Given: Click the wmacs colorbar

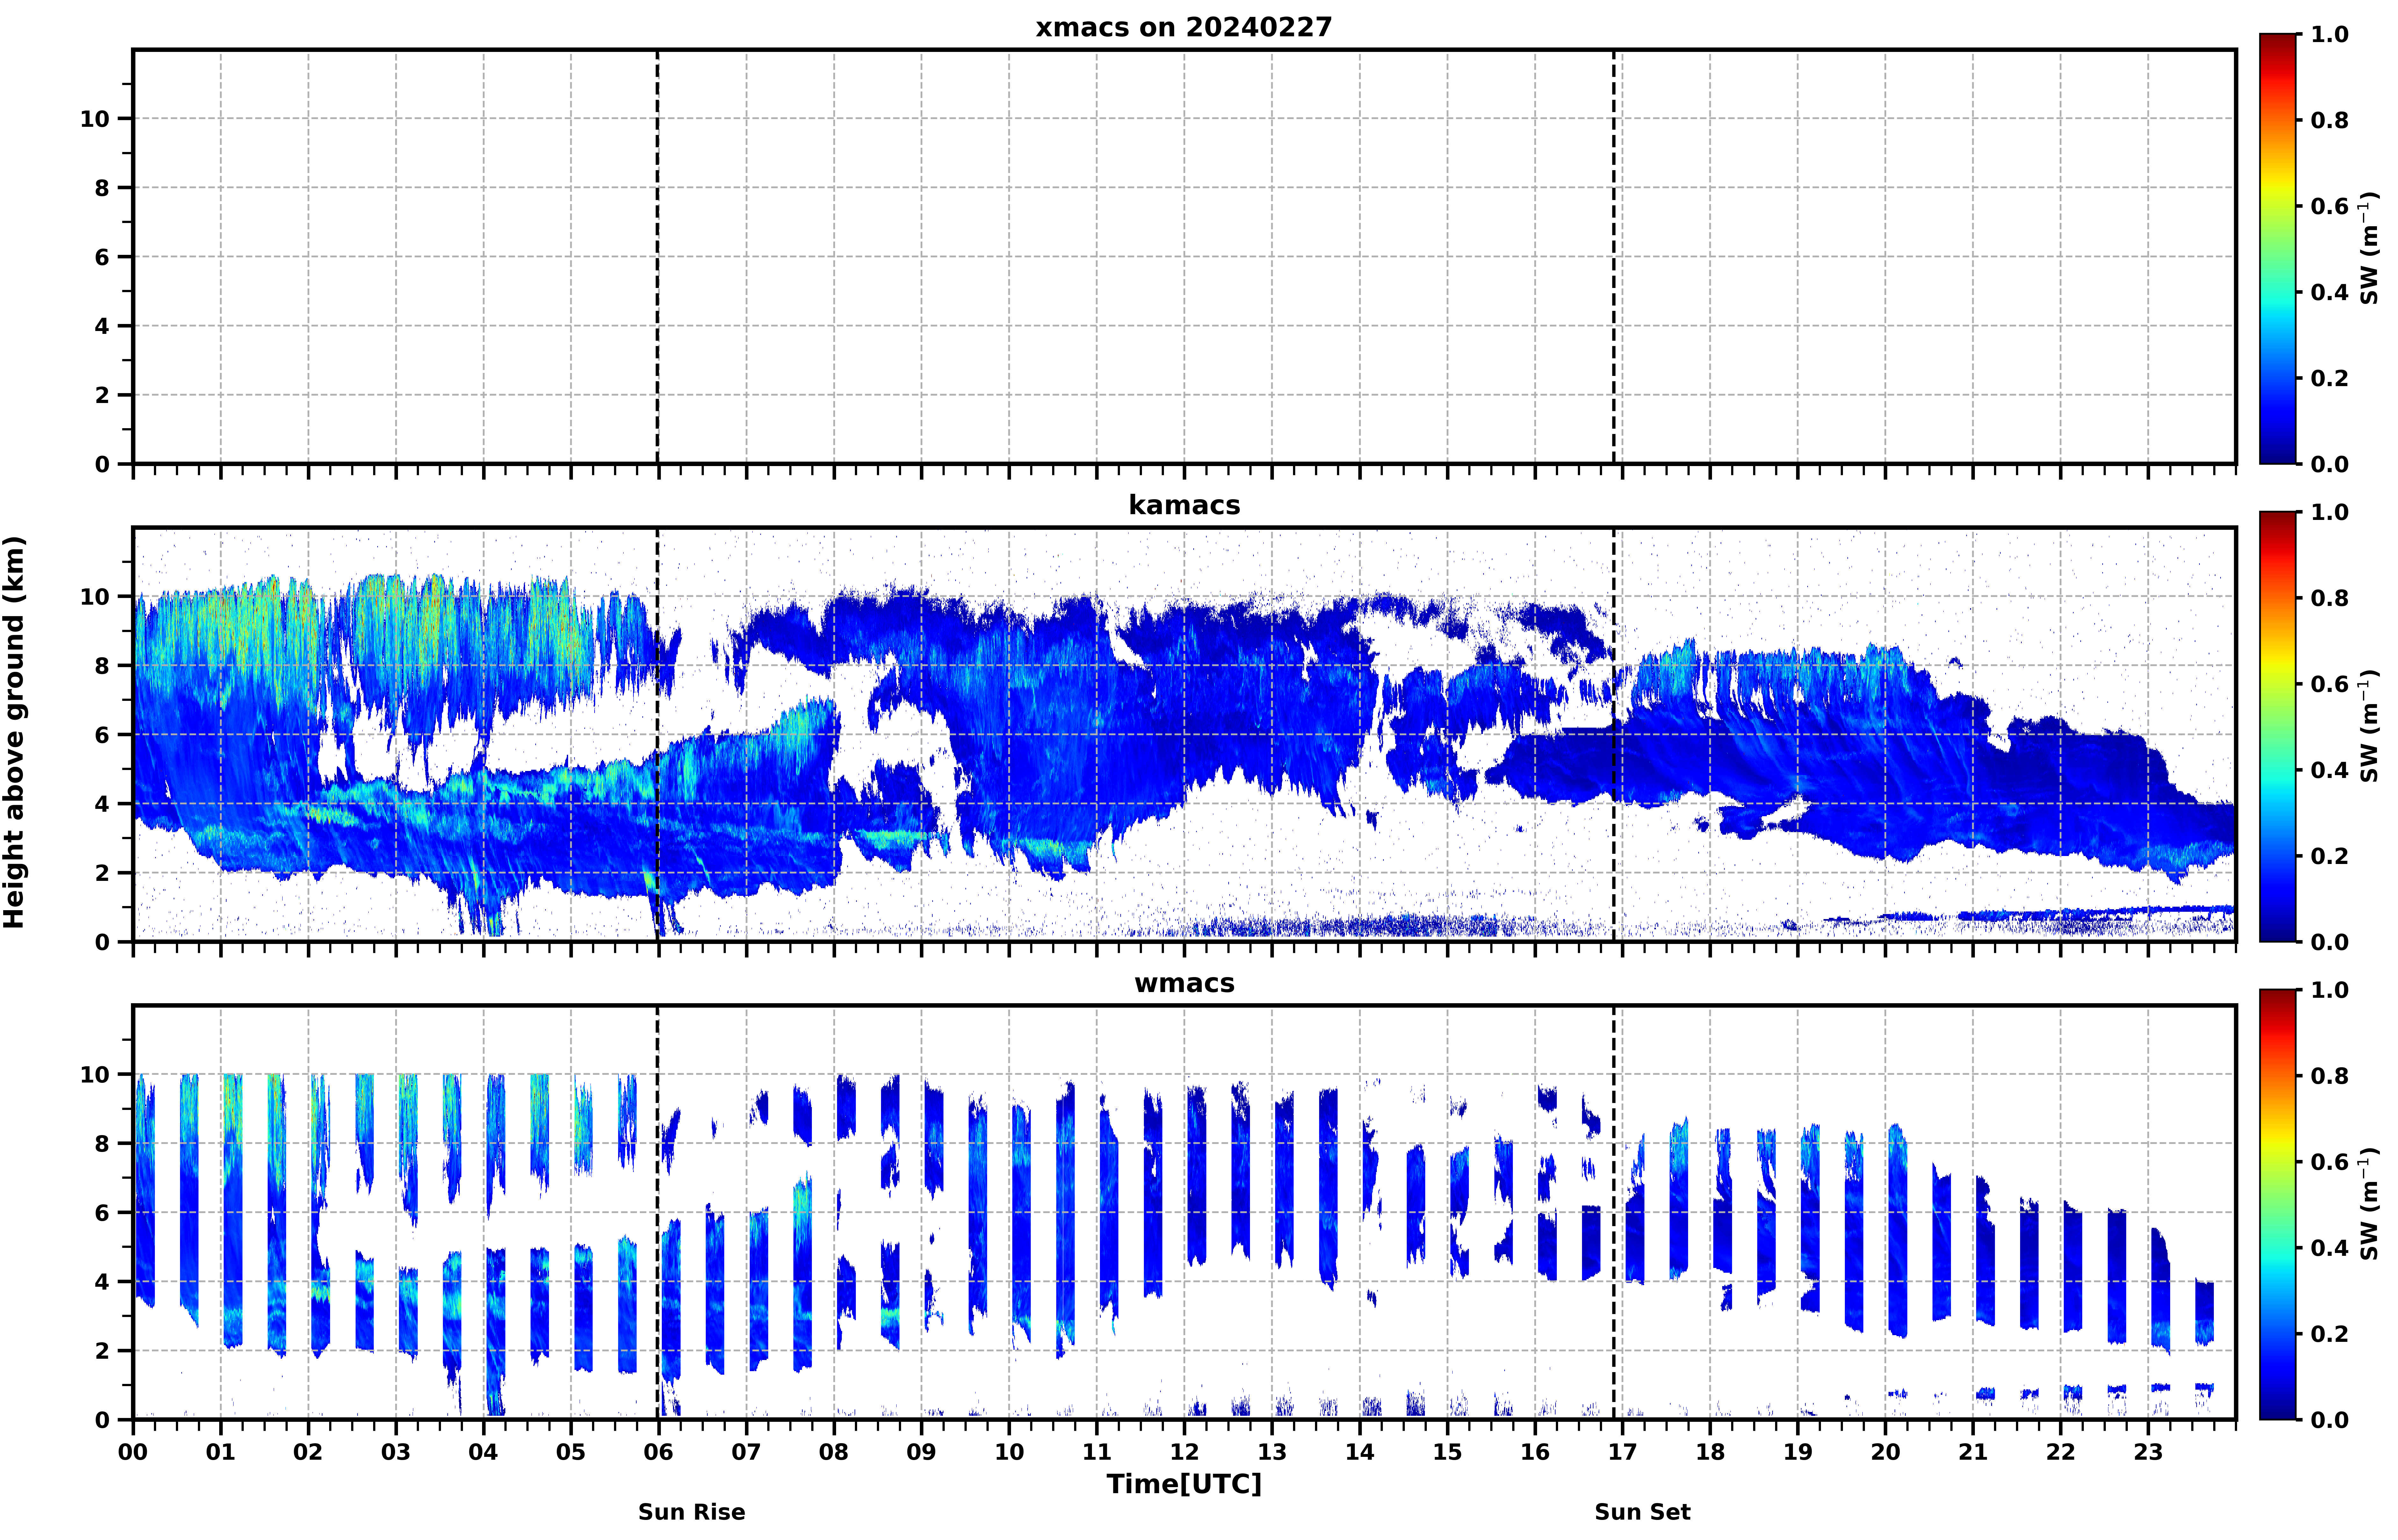Looking at the screenshot, I should (x=2278, y=1205).
